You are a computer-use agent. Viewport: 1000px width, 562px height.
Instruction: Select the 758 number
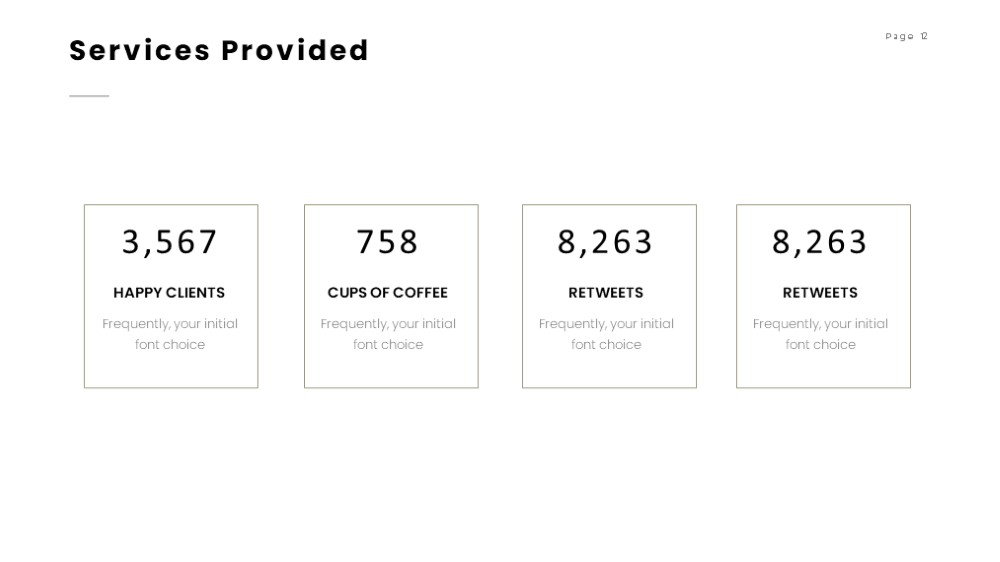pyautogui.click(x=387, y=242)
